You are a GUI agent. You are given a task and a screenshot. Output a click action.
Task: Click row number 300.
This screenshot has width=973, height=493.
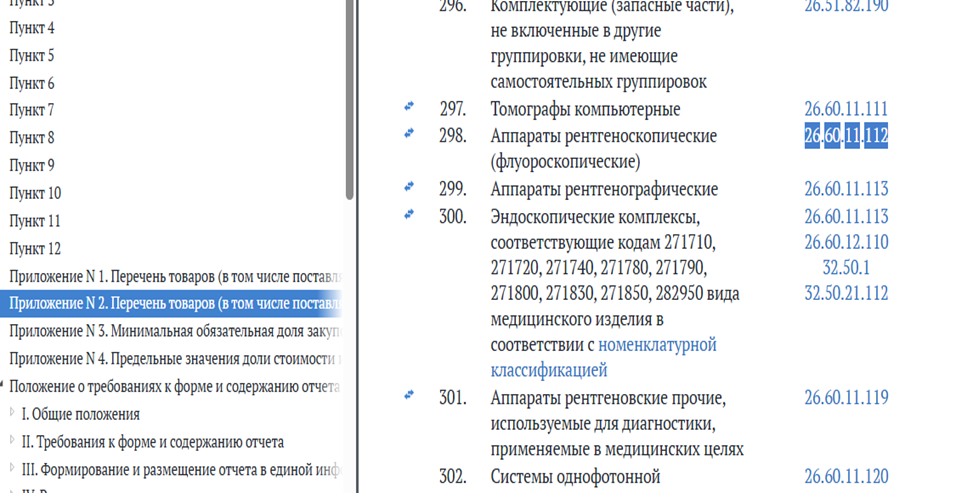453,217
